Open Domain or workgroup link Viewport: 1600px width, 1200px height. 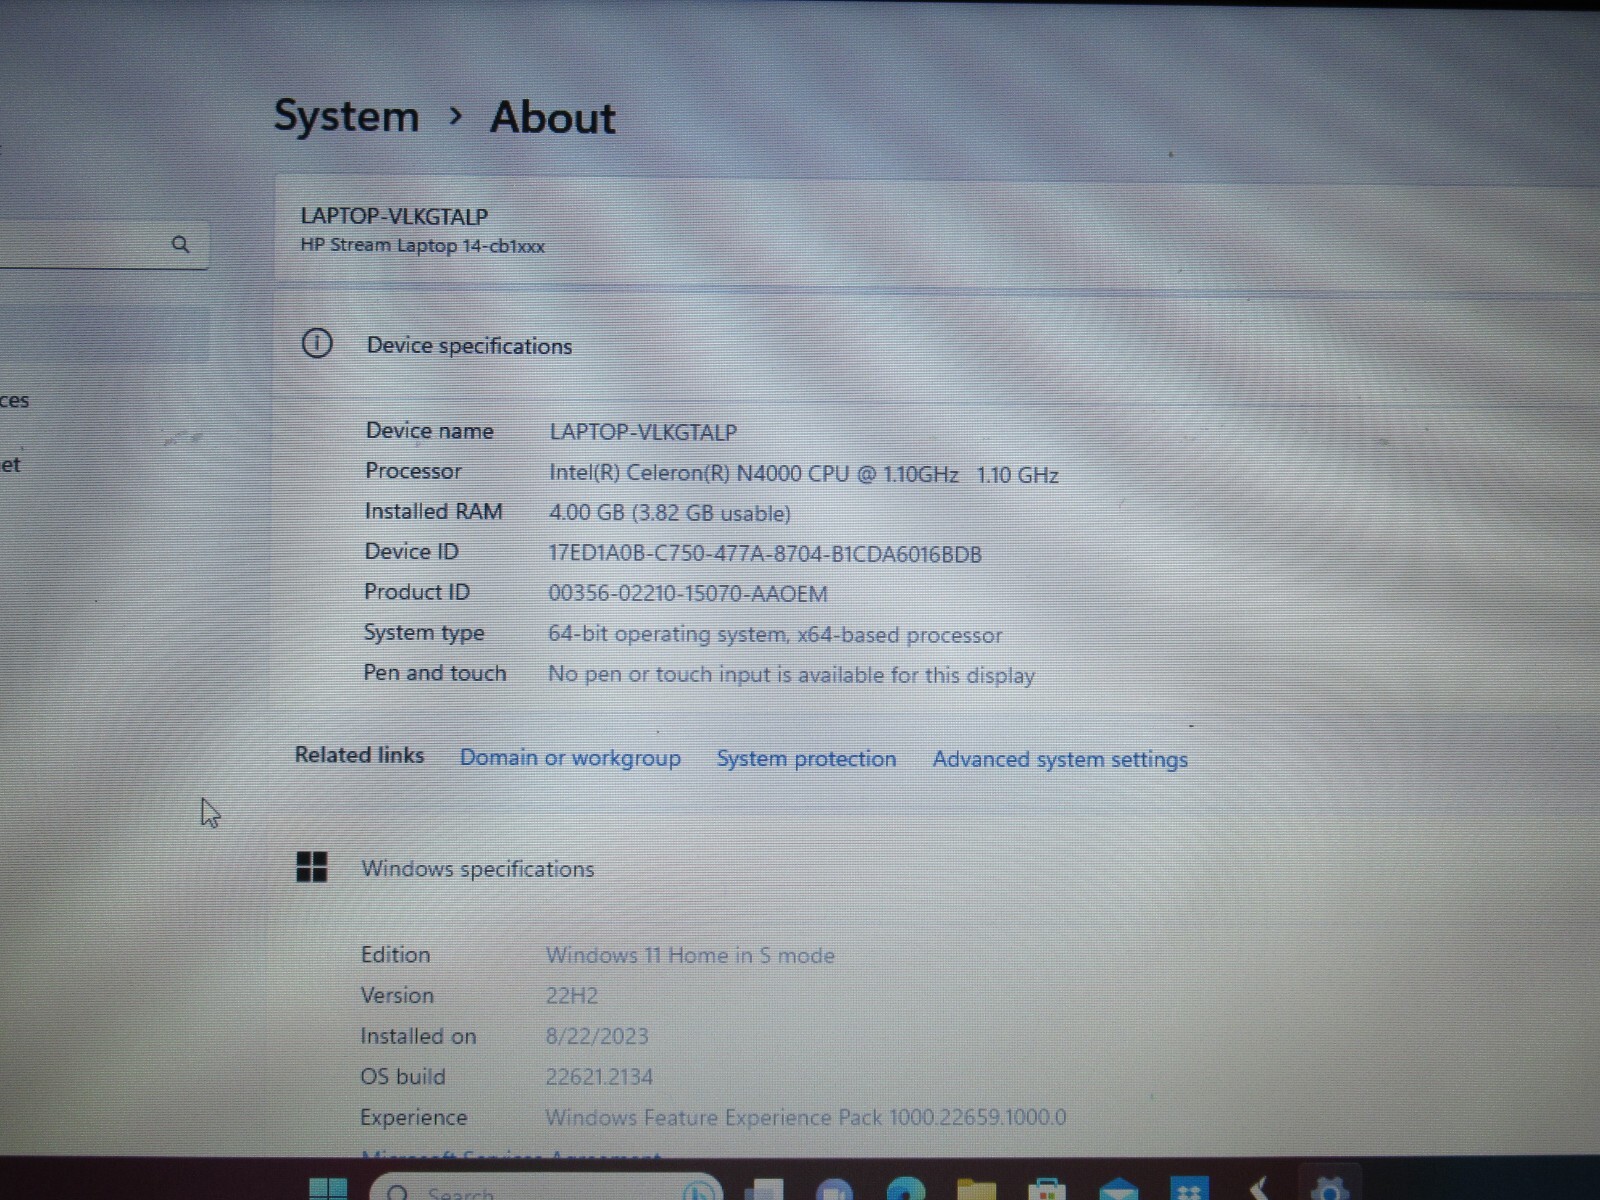(570, 758)
